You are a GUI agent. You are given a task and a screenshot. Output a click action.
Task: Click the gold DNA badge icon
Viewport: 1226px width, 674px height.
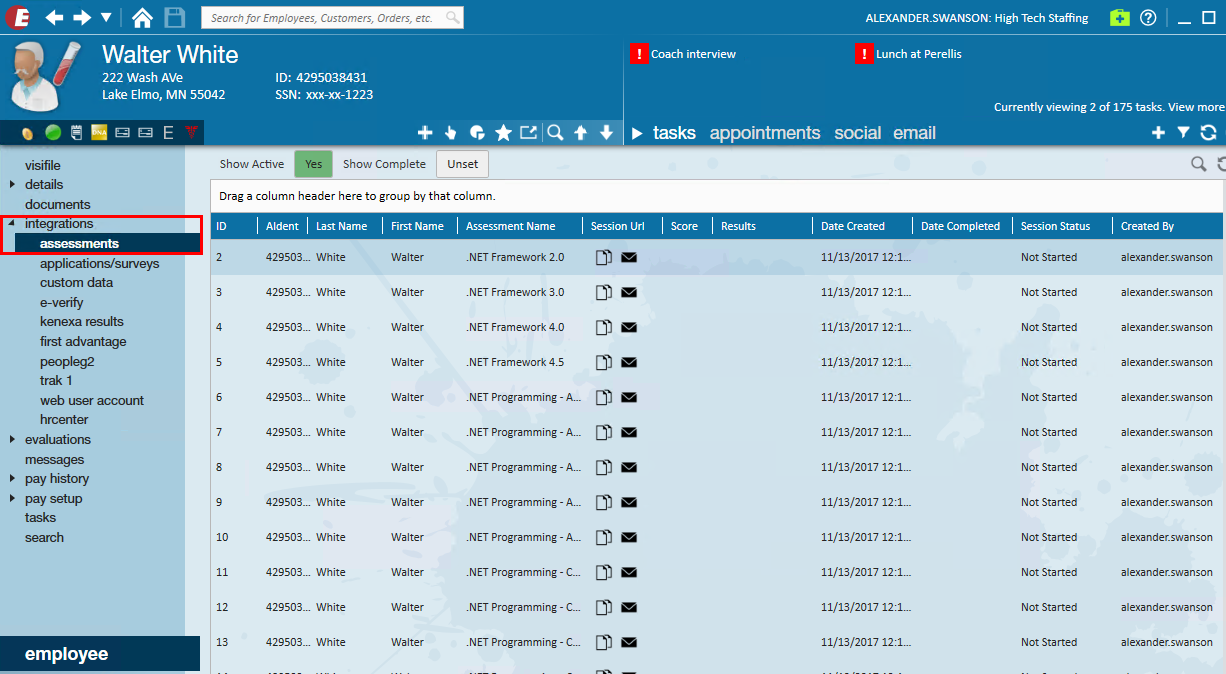click(99, 132)
